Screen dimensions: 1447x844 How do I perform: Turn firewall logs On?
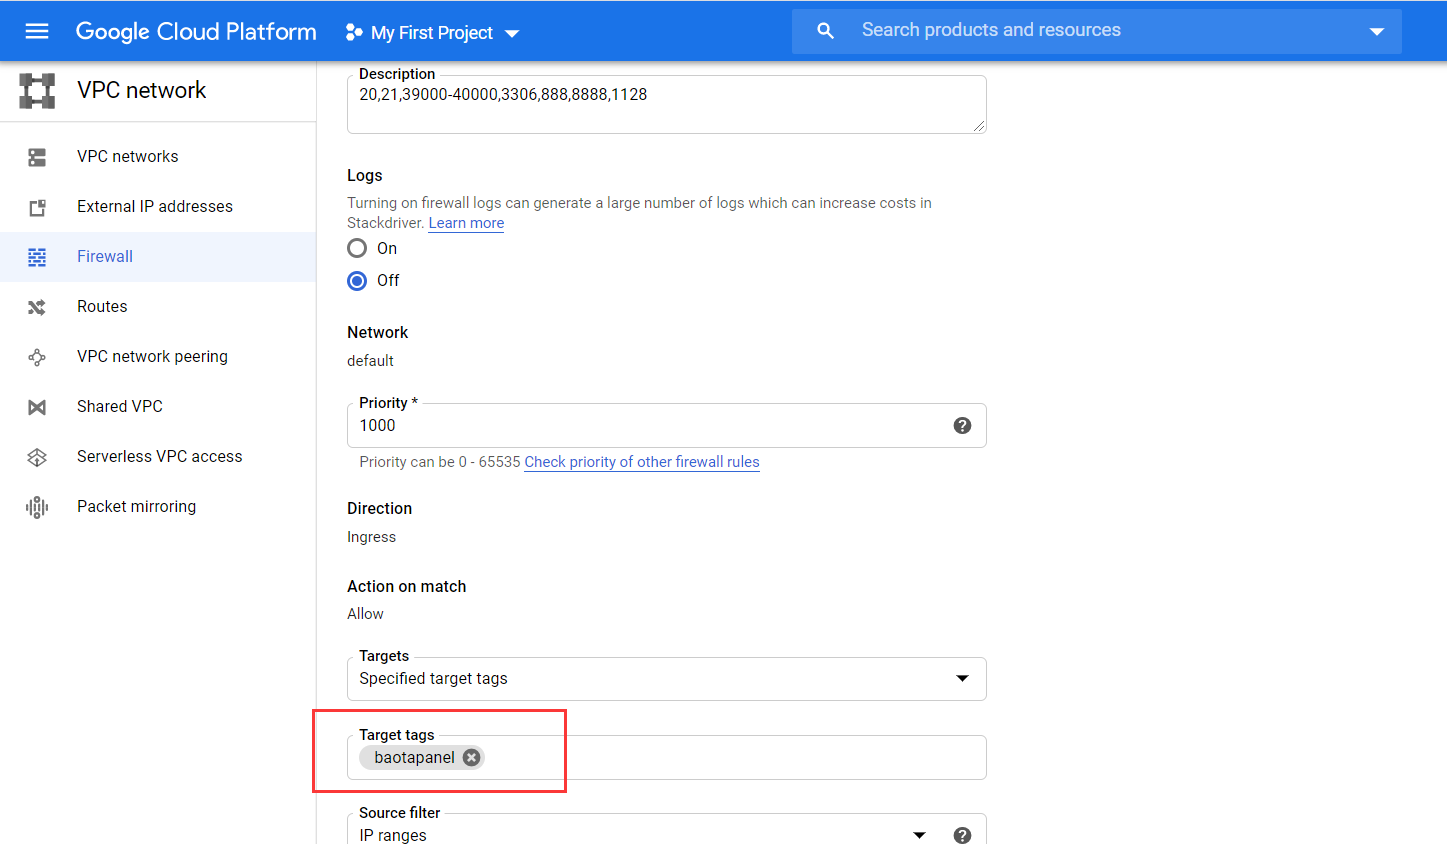coord(357,248)
